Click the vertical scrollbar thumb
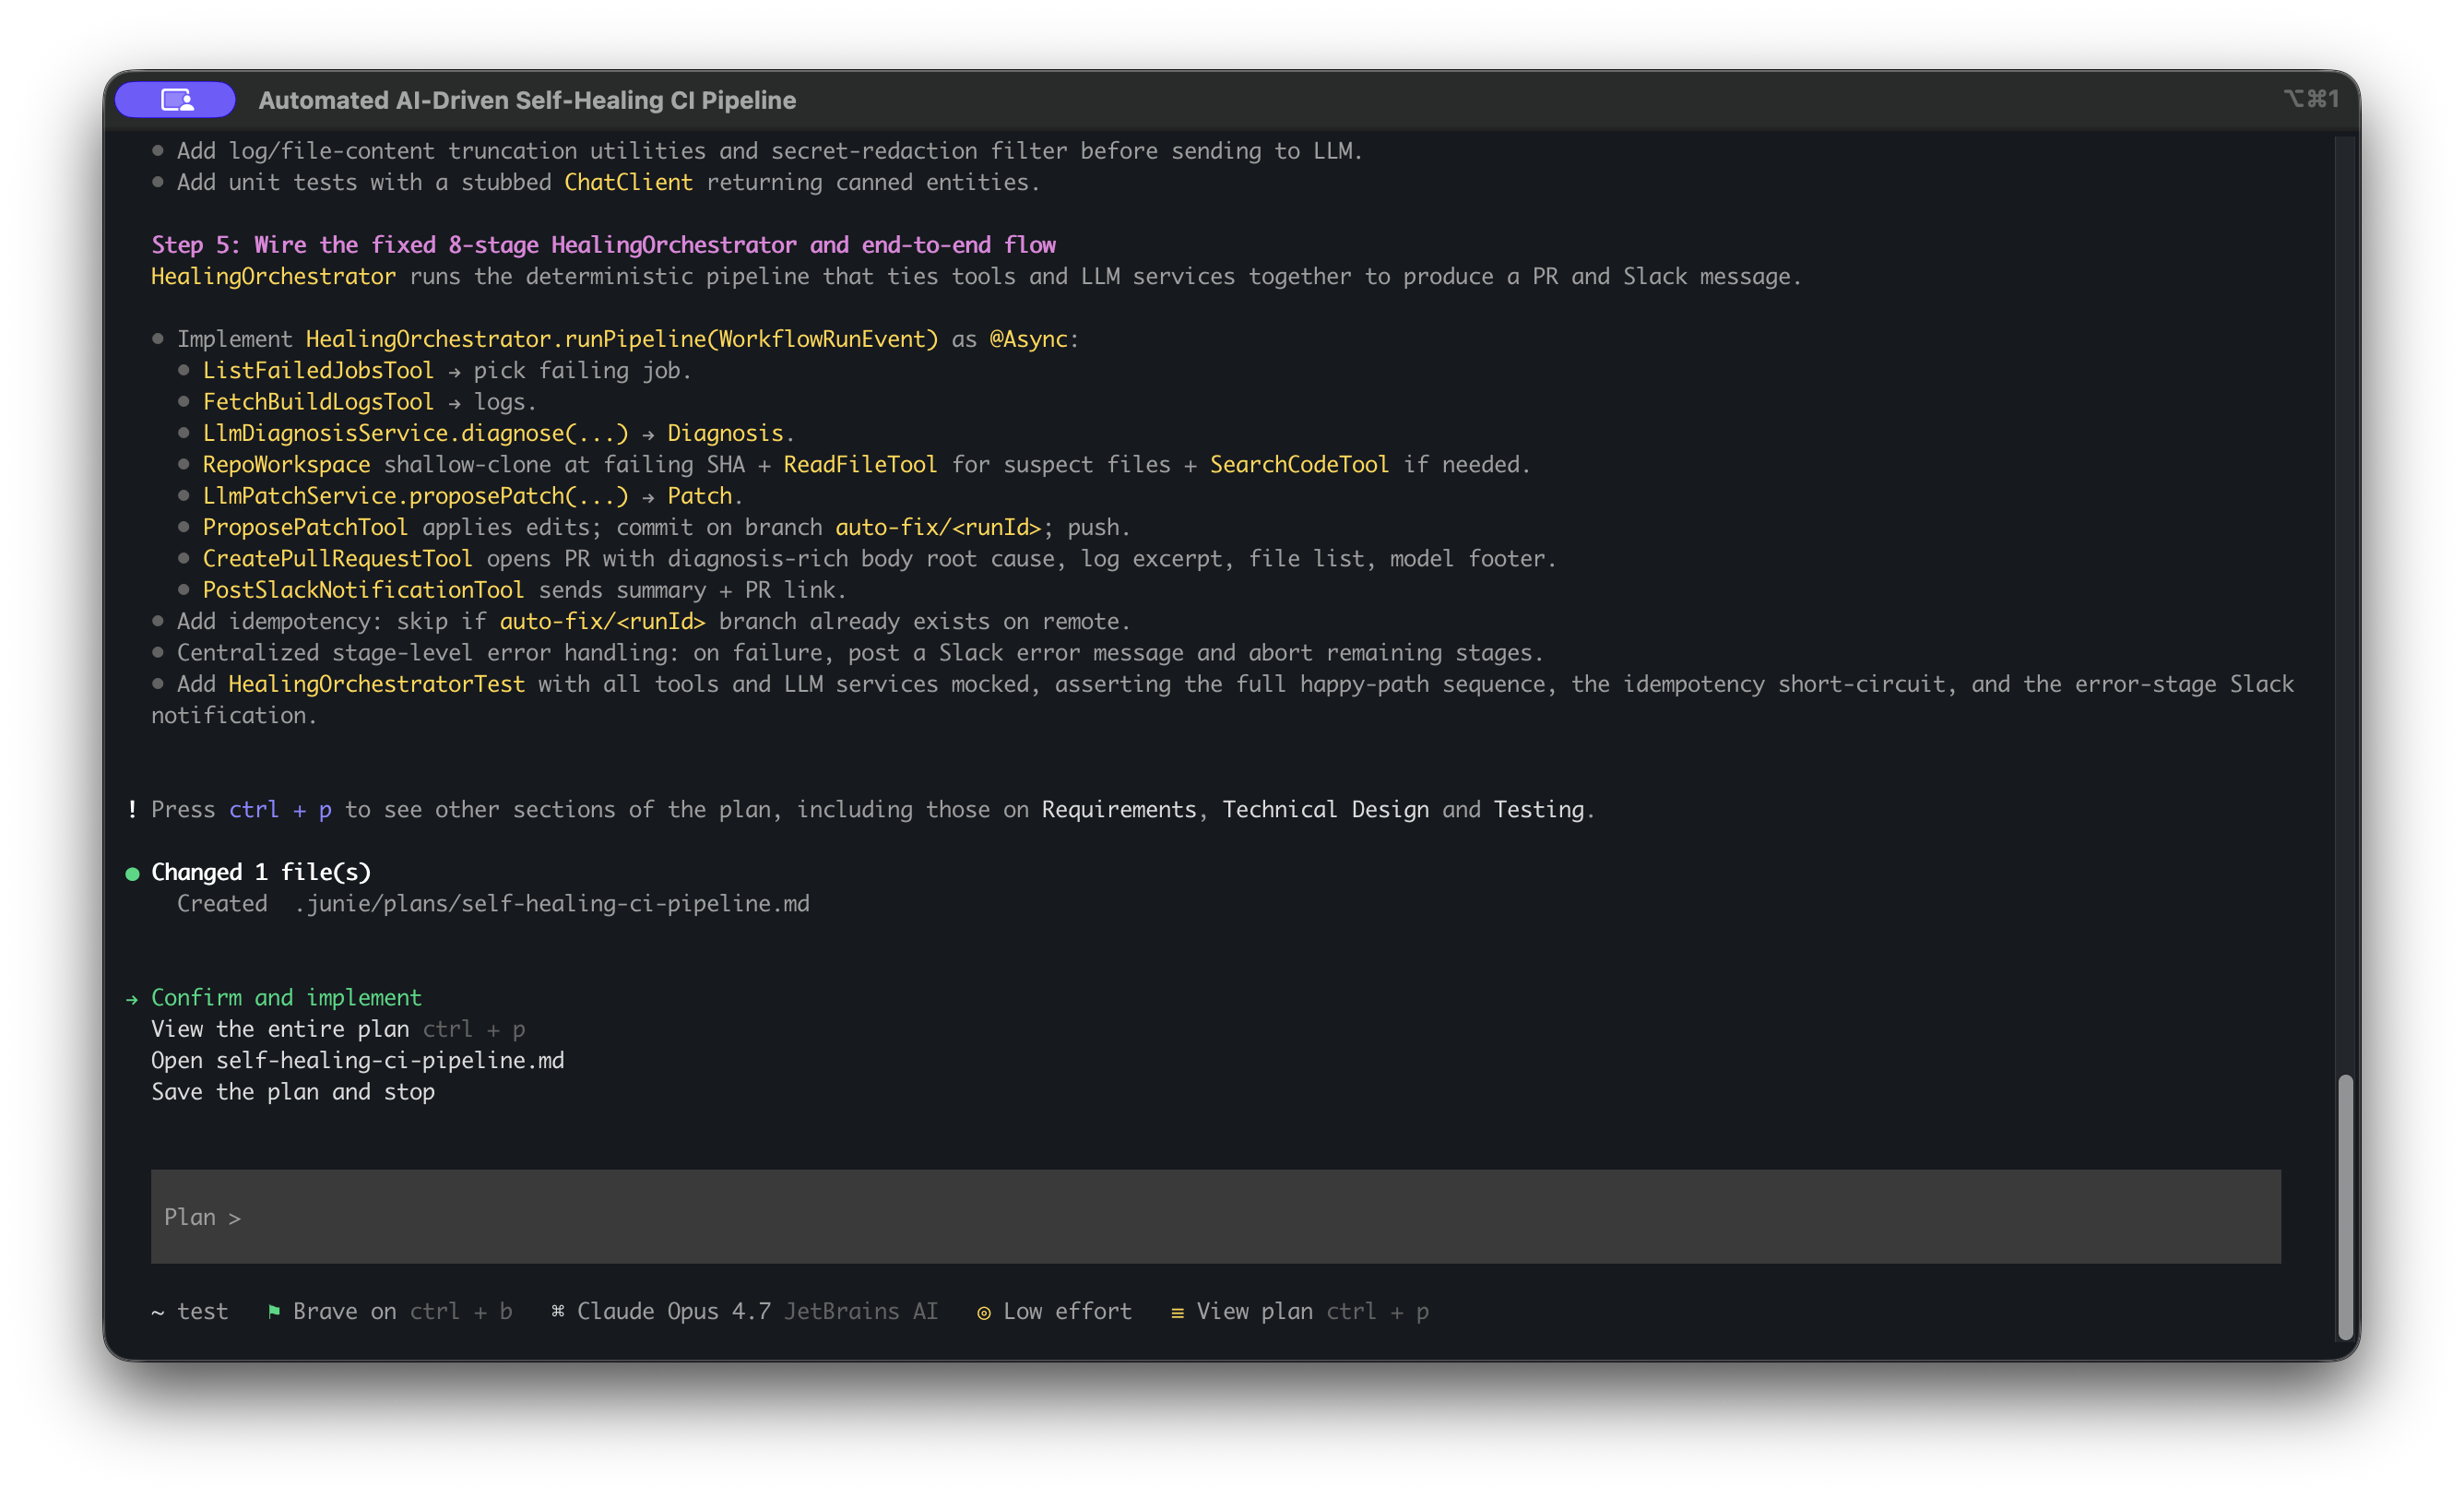Screen dimensions: 2464x1498 coord(2345,1206)
